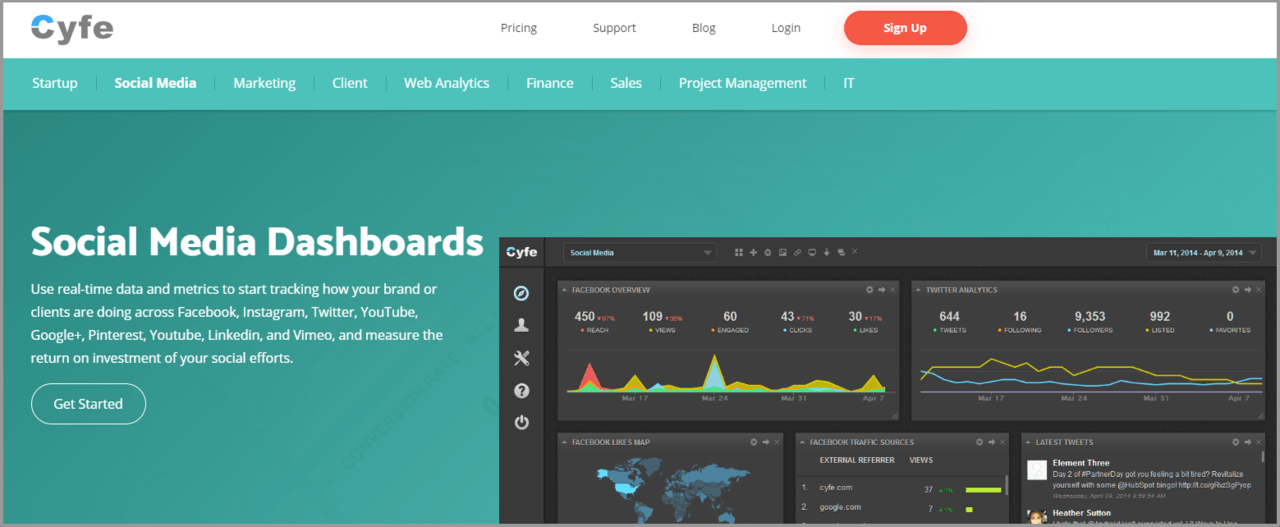Click the X delete dashboard icon in toolbar

point(855,252)
